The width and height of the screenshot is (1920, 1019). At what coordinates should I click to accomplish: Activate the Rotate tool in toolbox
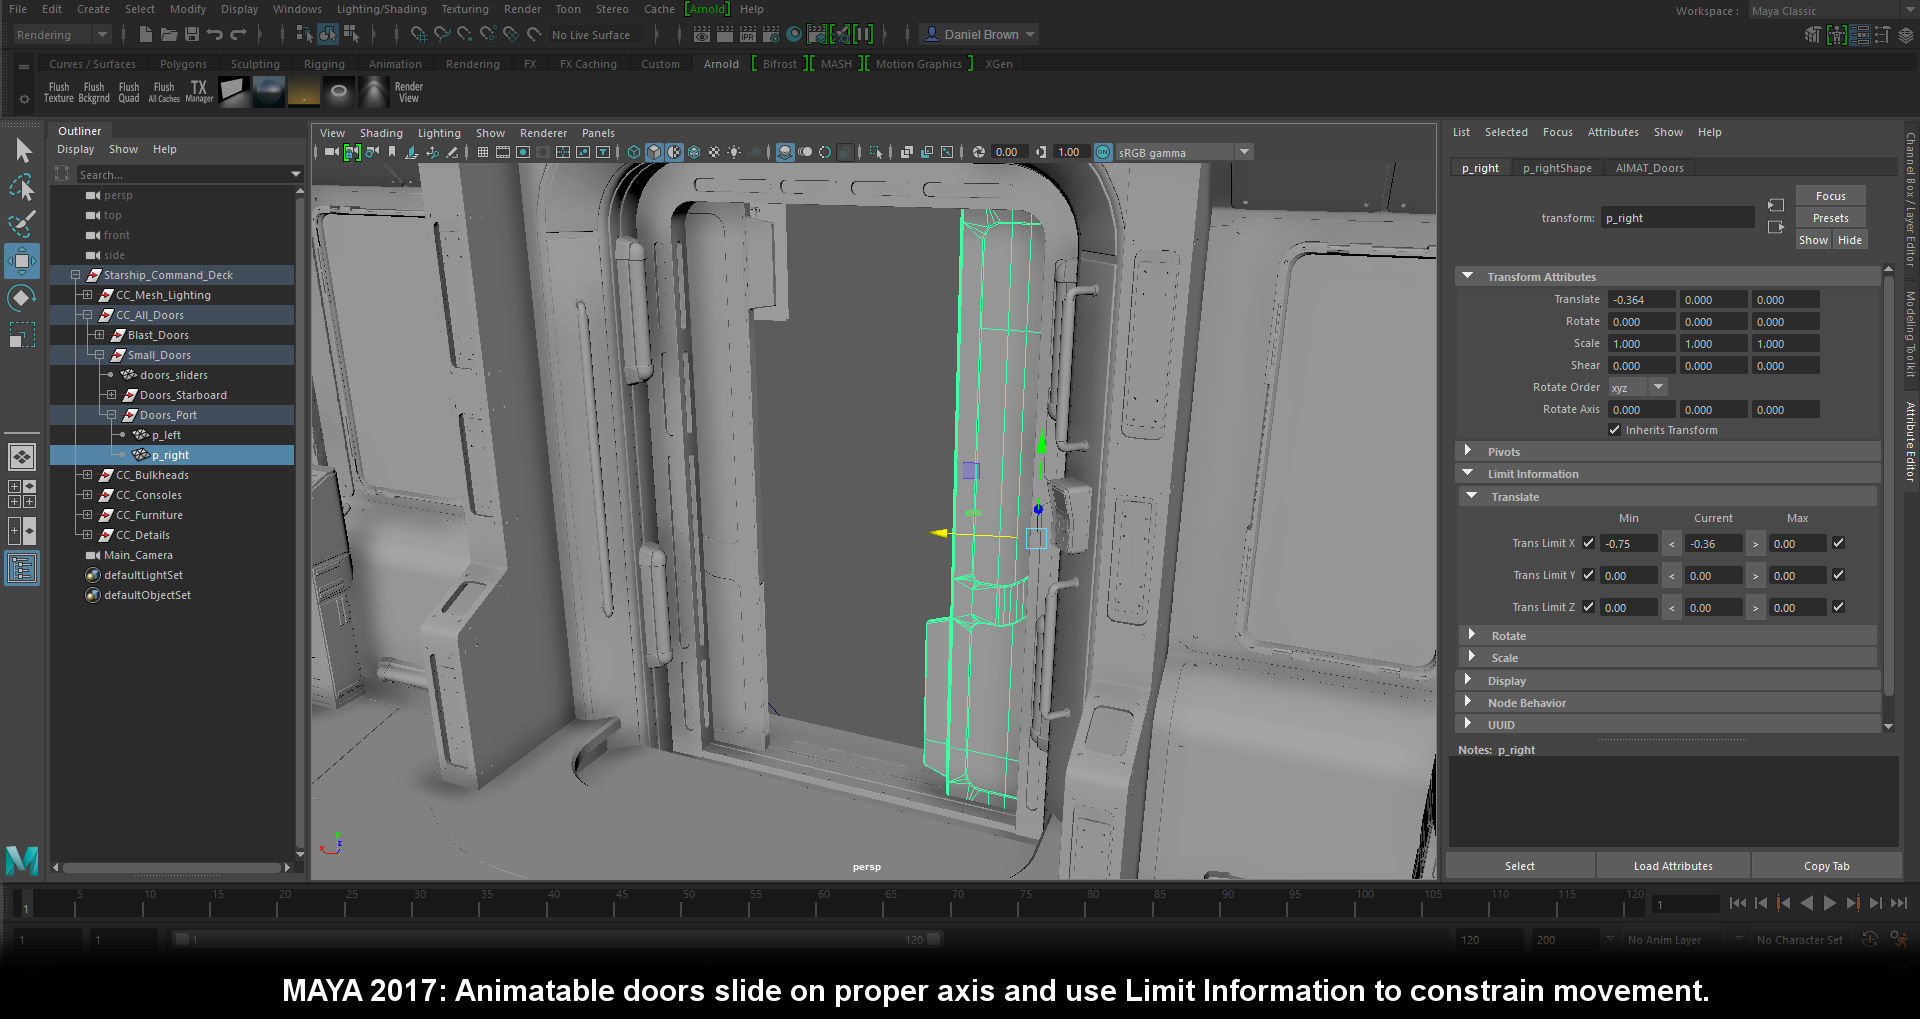coord(22,298)
